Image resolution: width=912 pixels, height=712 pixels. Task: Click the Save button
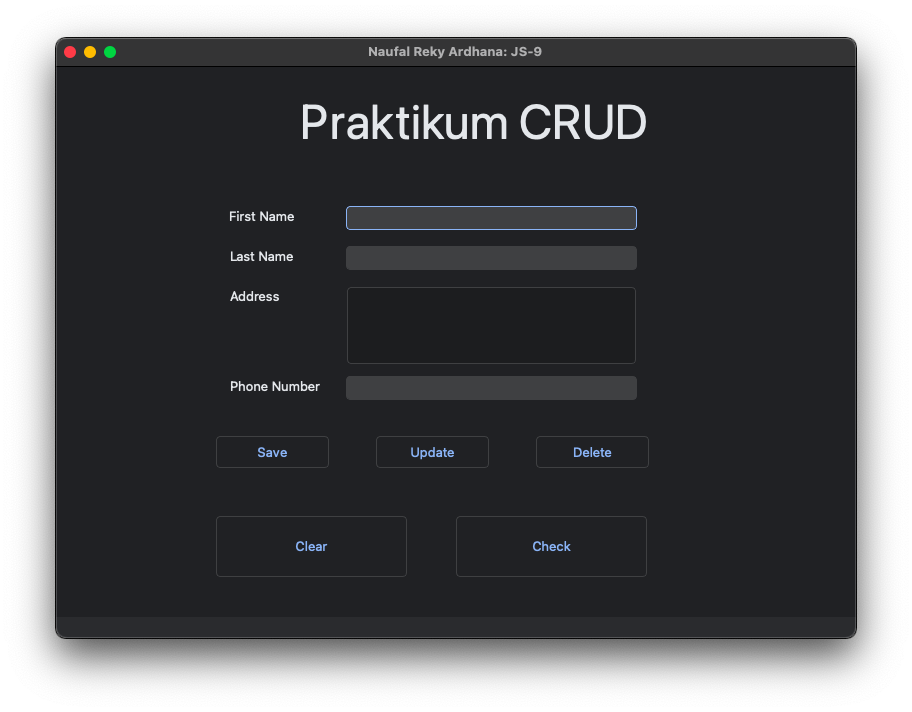272,452
